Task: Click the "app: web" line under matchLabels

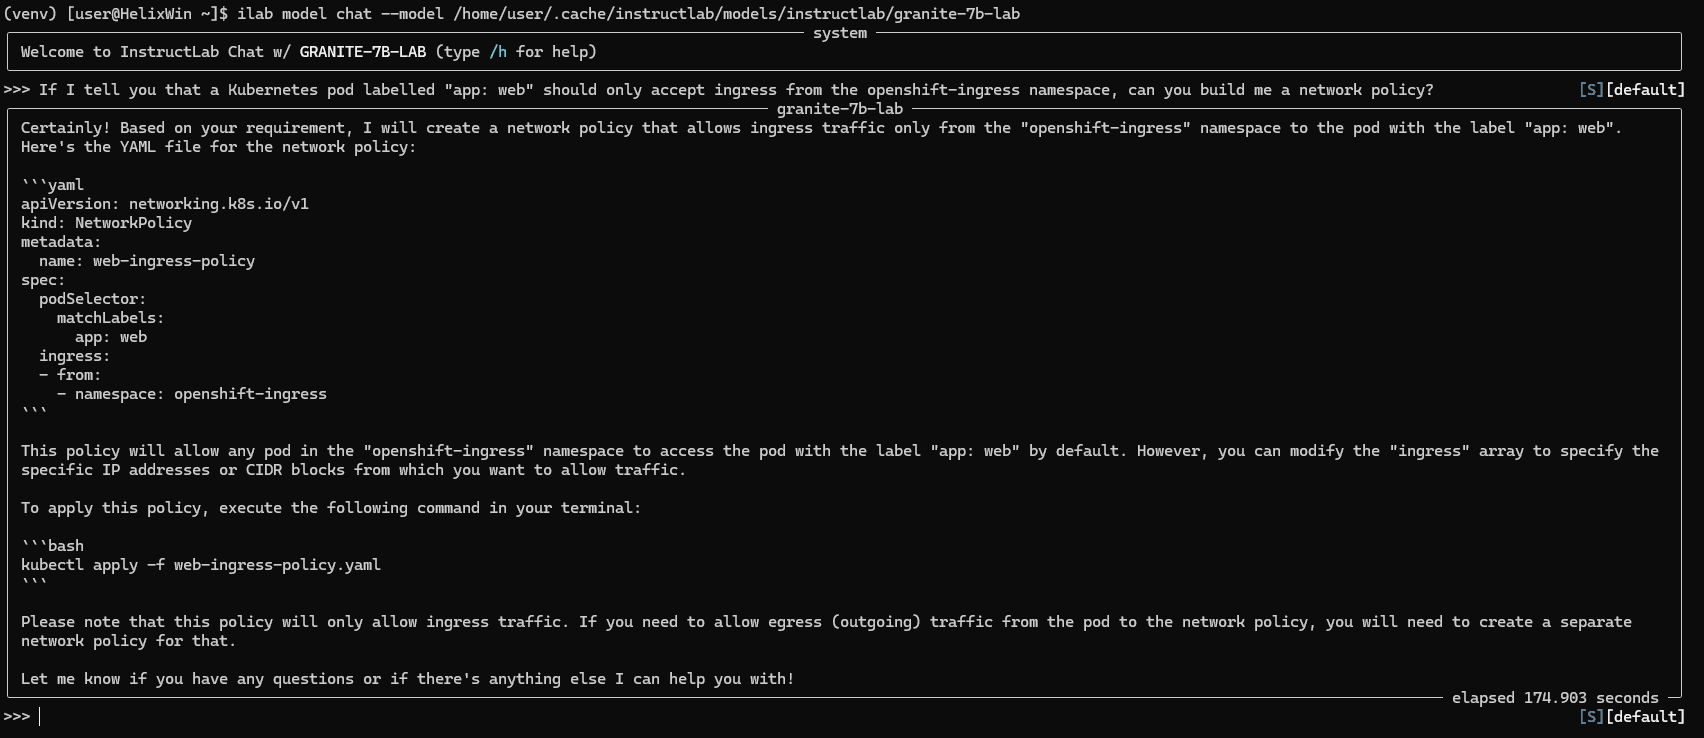Action: pyautogui.click(x=111, y=337)
